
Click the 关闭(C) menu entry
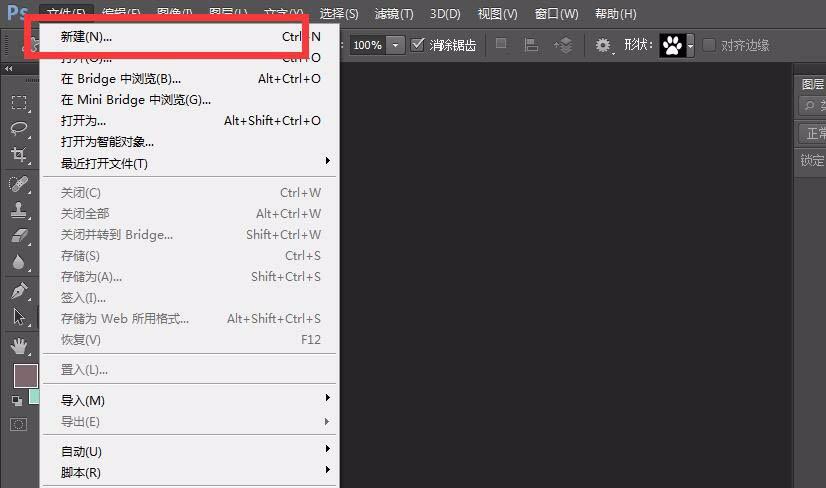click(191, 193)
